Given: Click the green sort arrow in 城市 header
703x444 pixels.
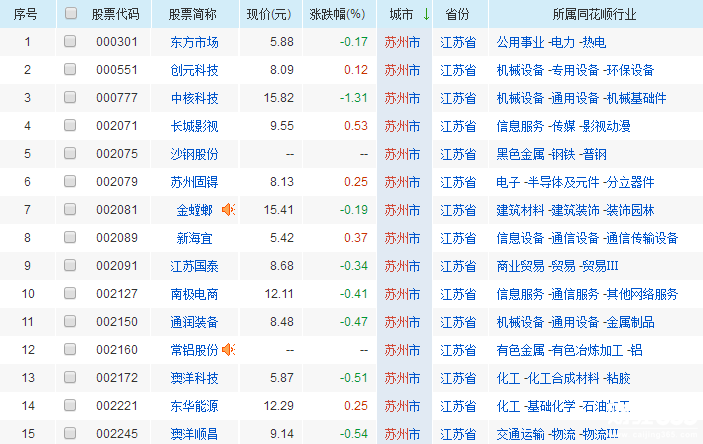Looking at the screenshot, I should pos(426,14).
